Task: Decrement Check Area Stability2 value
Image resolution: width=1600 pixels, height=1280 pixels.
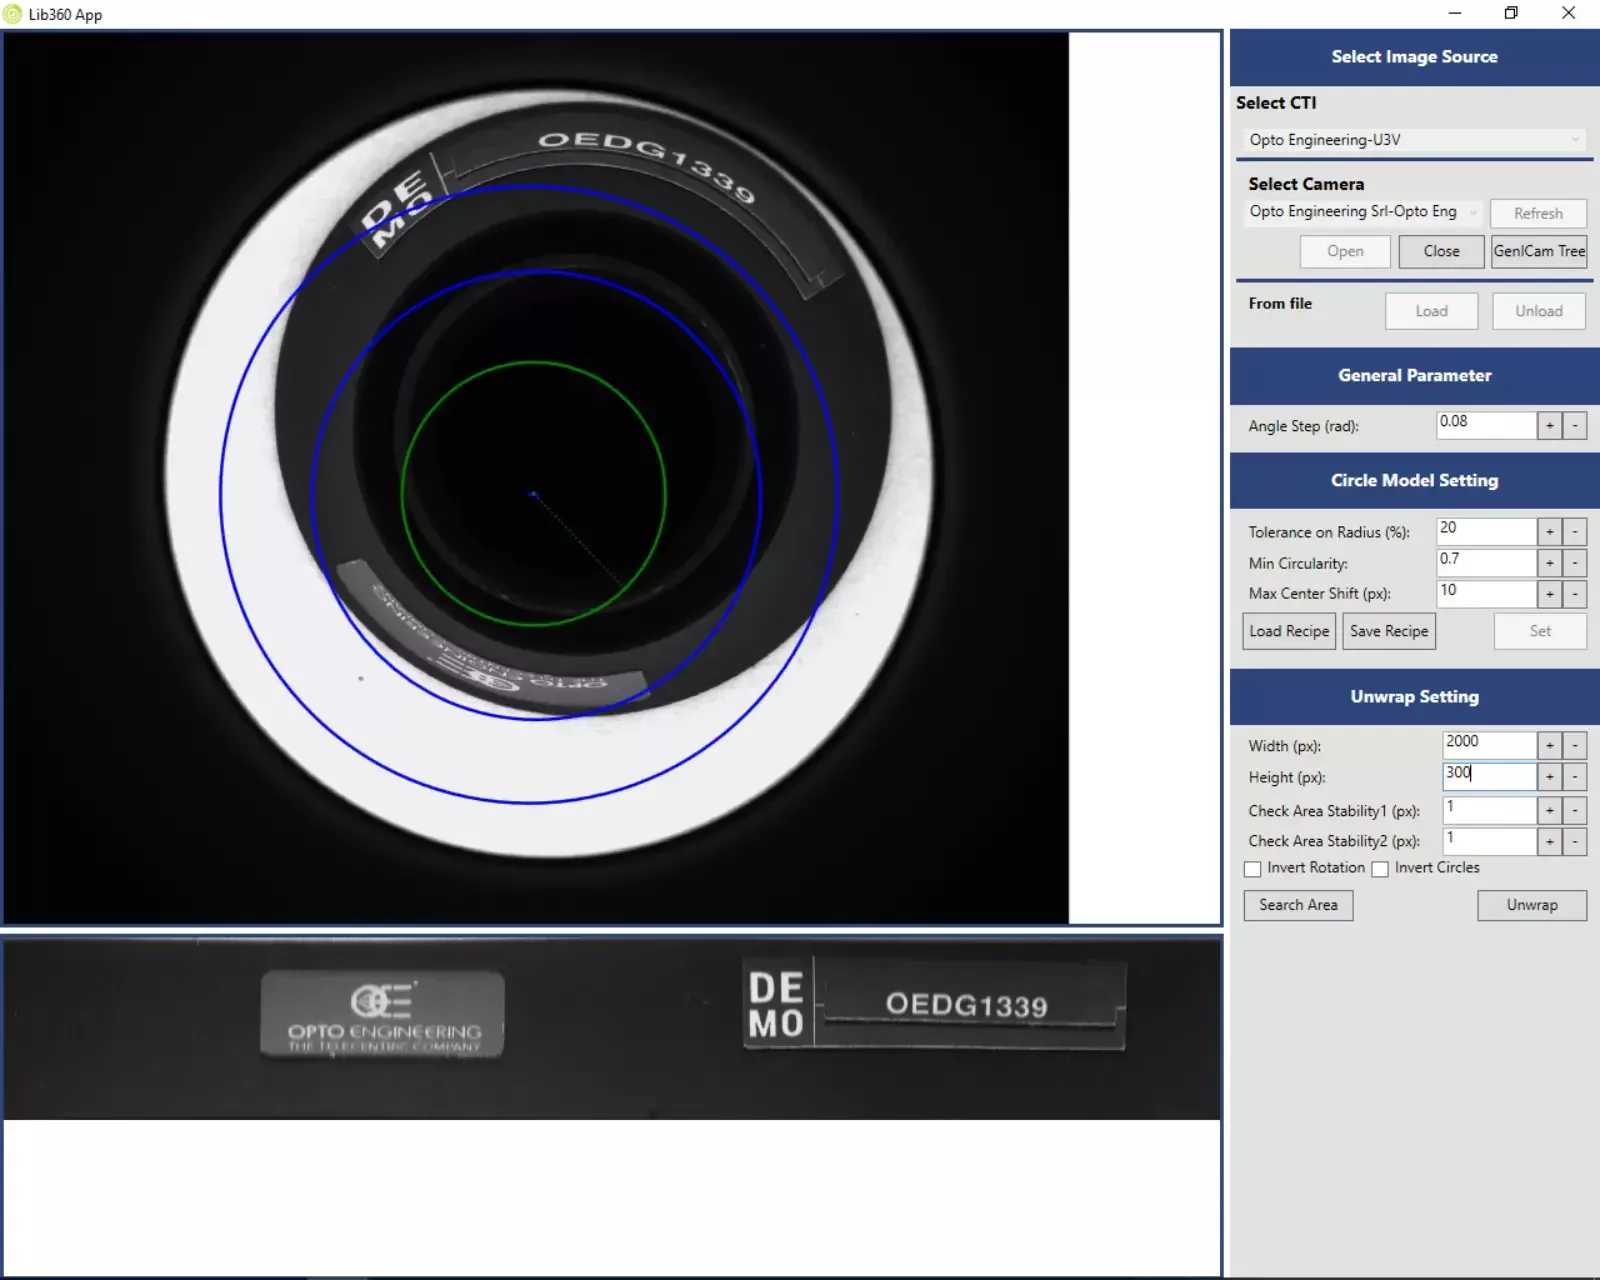Action: coord(1575,842)
